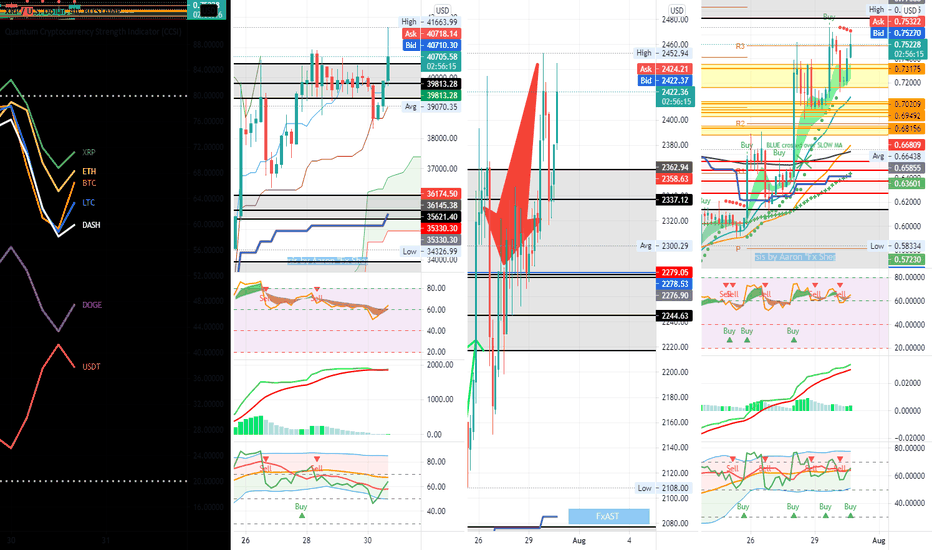Click XRP last price 0.75228 label

907,49
